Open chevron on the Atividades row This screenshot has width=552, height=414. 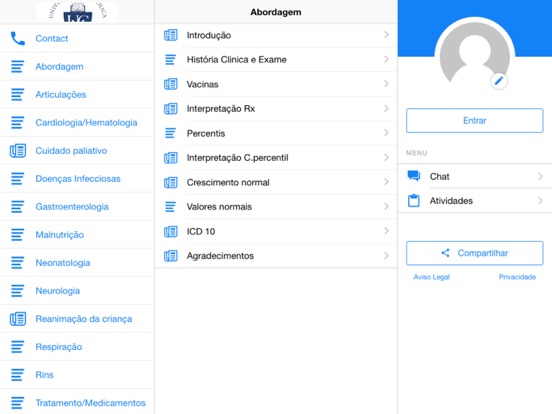point(540,201)
